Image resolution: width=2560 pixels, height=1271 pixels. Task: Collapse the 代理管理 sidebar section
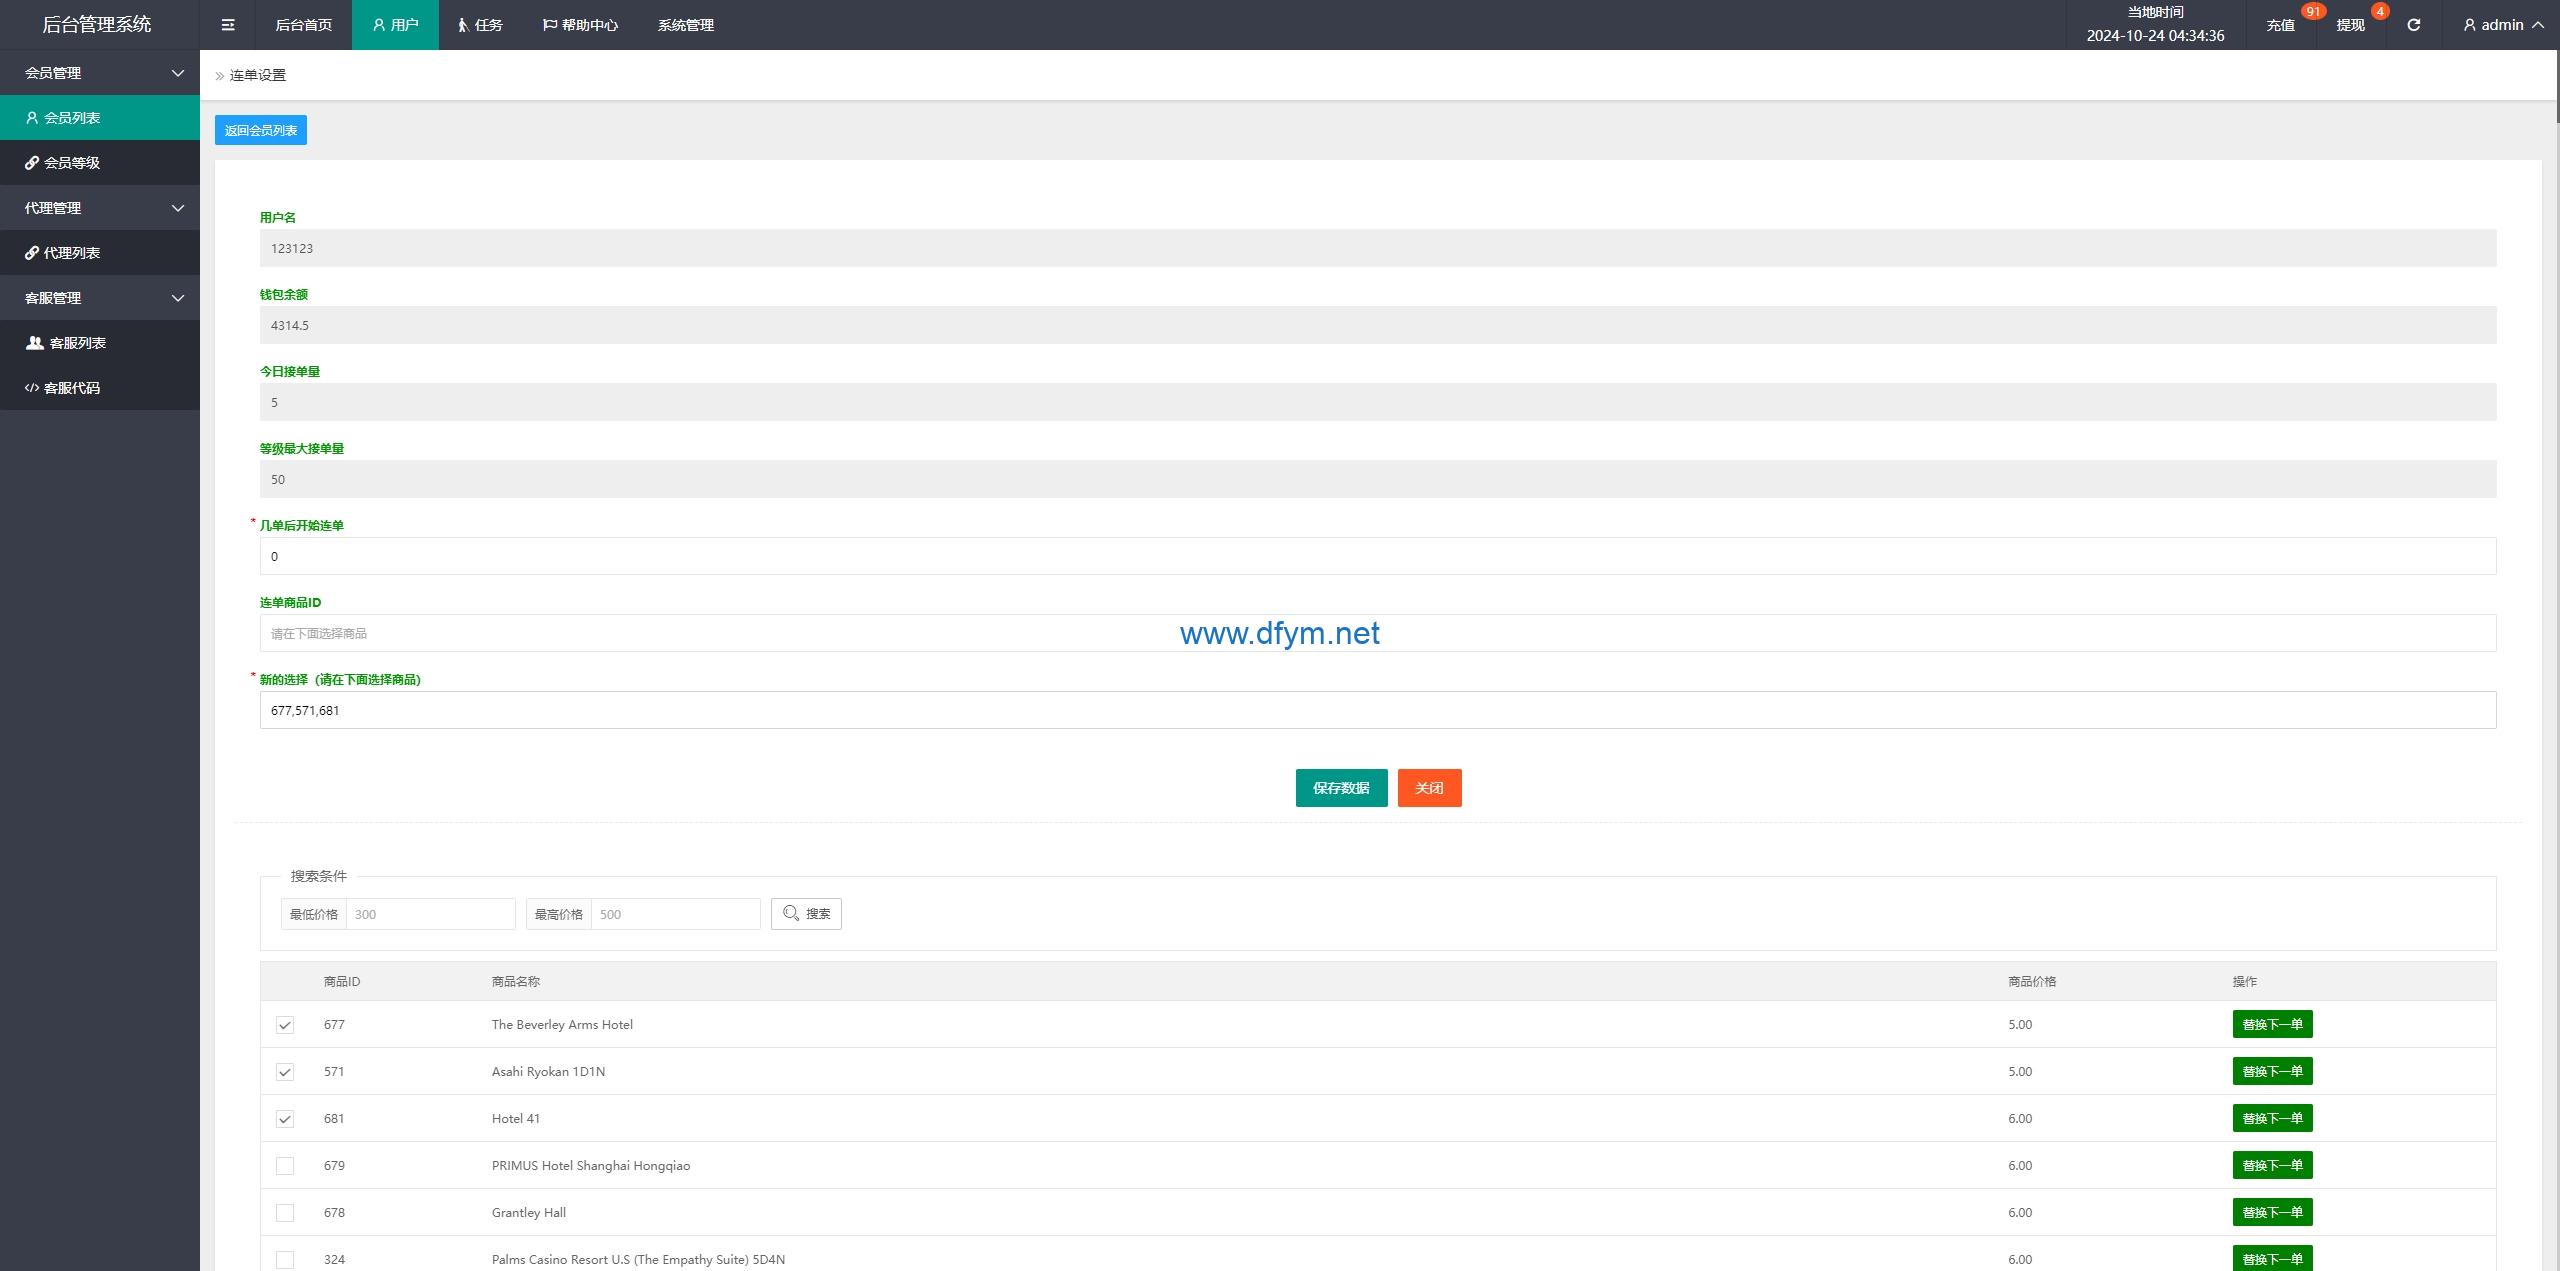tap(100, 208)
